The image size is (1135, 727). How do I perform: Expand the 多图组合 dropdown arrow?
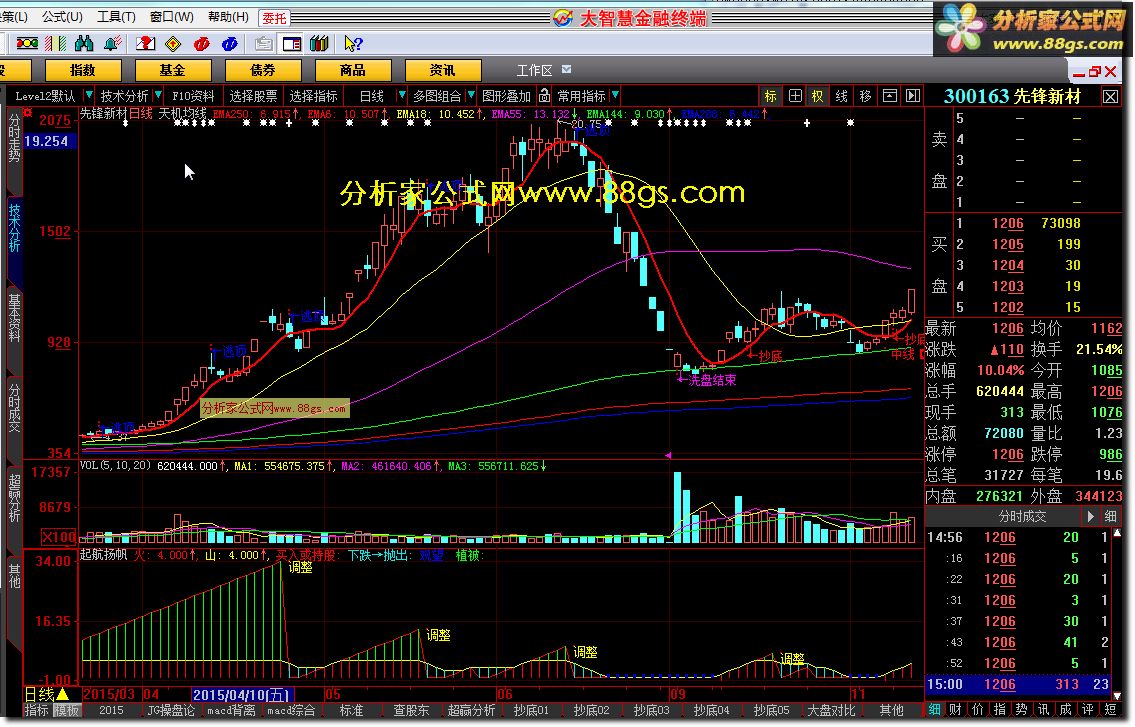(x=471, y=96)
